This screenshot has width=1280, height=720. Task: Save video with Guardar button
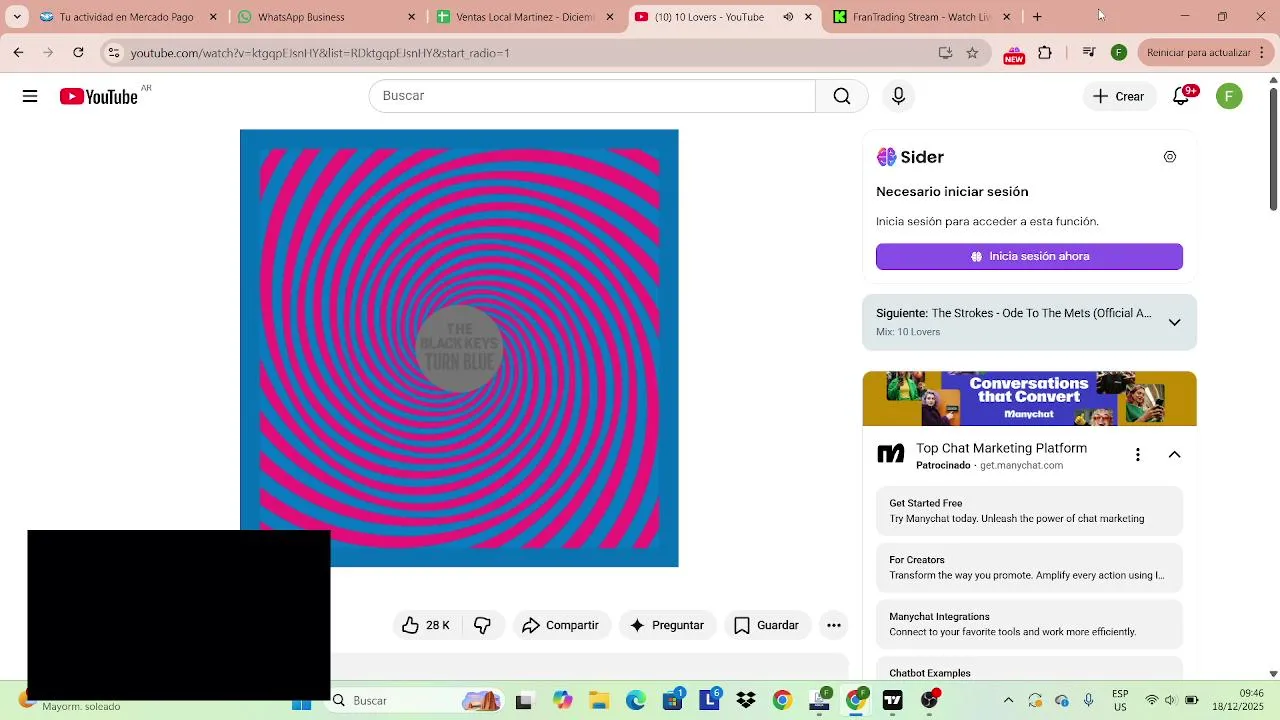click(x=767, y=625)
